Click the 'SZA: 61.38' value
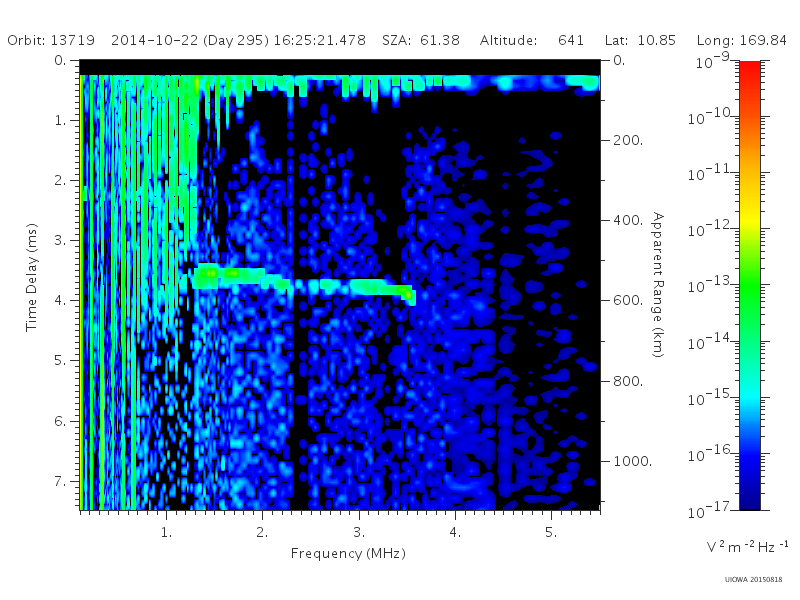Screen dimensions: 800x600 coord(421,40)
